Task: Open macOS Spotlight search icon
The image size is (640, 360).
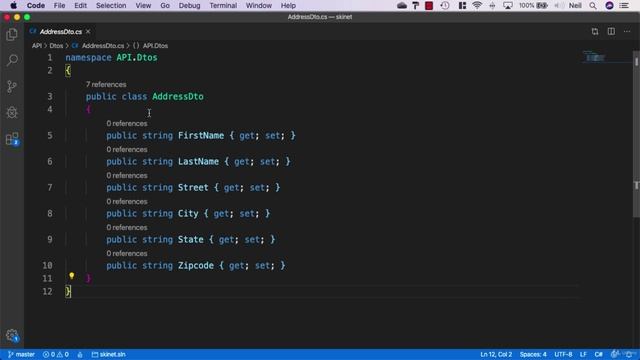Action: [593, 5]
